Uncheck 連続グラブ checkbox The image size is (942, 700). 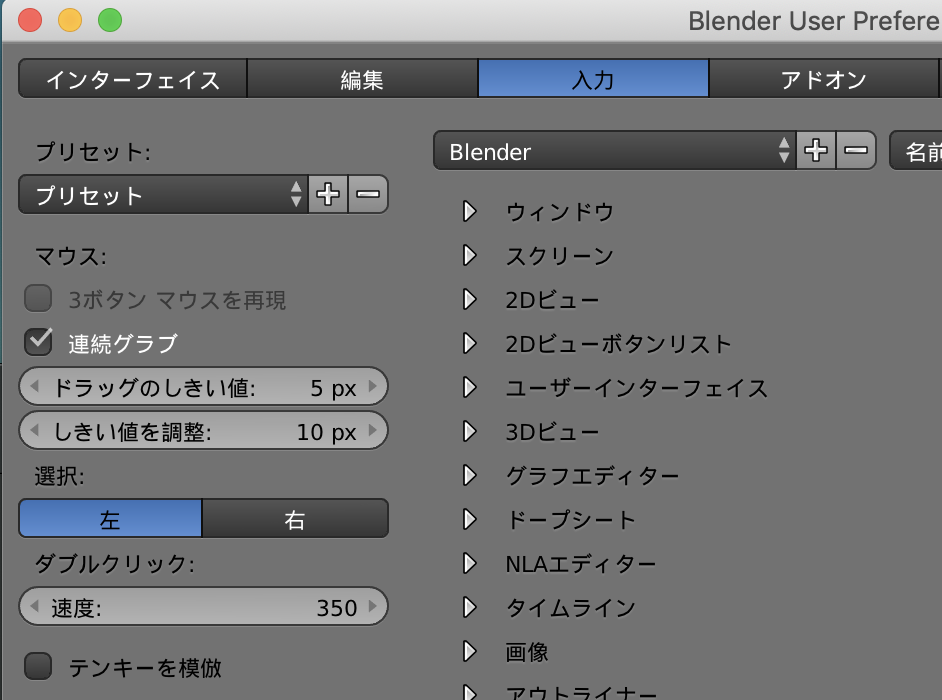[x=38, y=342]
